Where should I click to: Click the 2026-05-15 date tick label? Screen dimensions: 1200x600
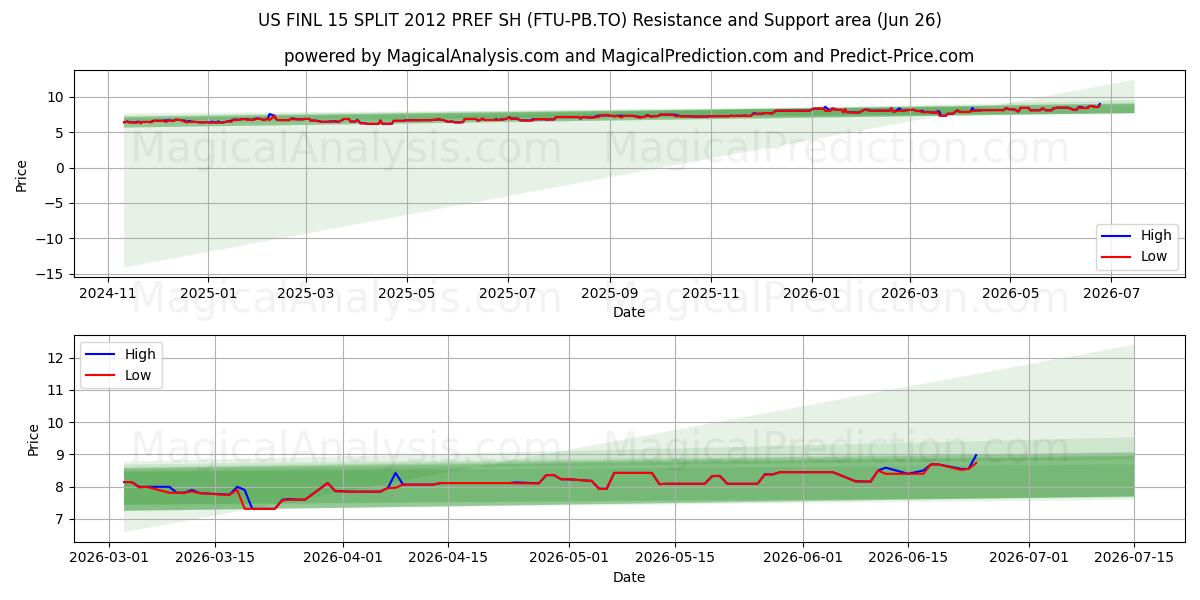click(x=674, y=559)
